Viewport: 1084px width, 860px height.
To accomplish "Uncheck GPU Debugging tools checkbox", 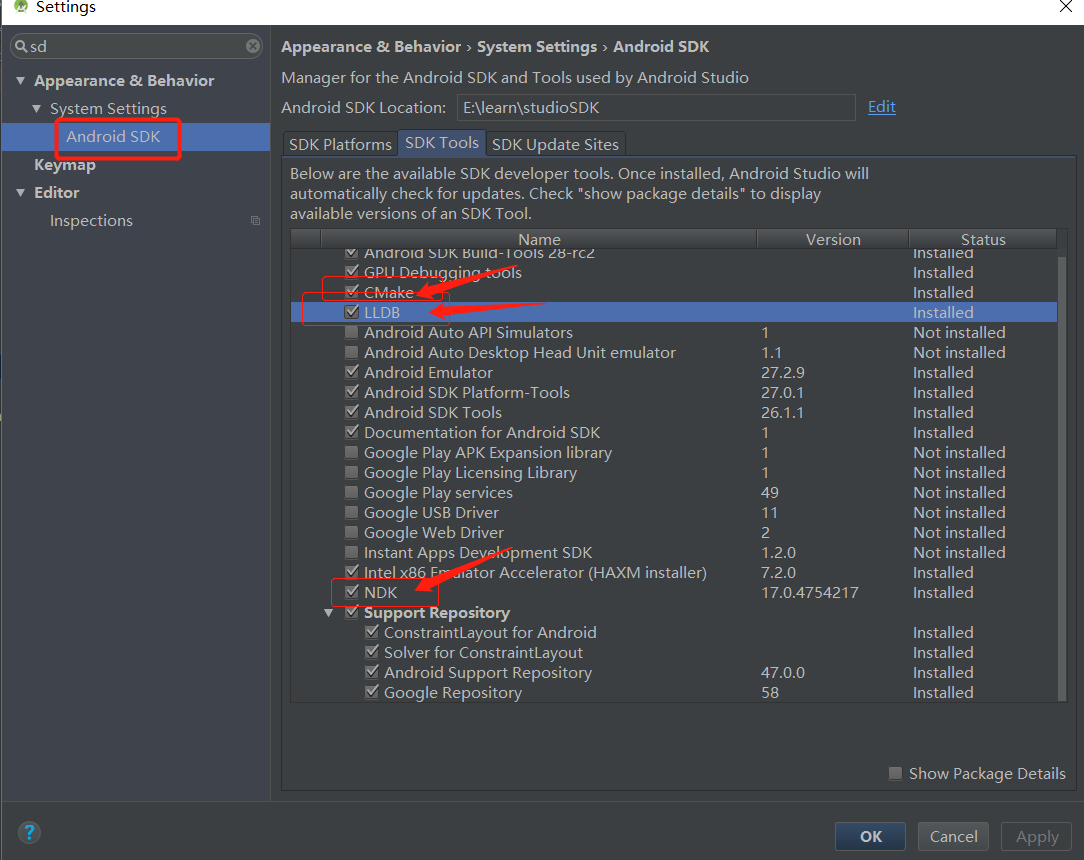I will (352, 272).
